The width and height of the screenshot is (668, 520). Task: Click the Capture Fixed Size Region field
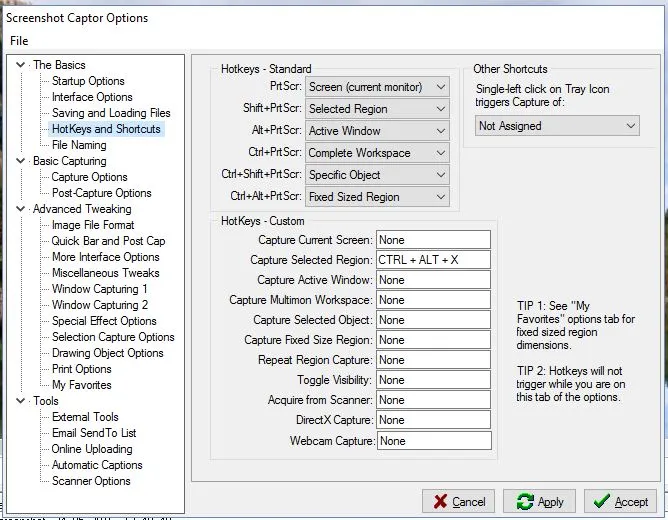433,340
